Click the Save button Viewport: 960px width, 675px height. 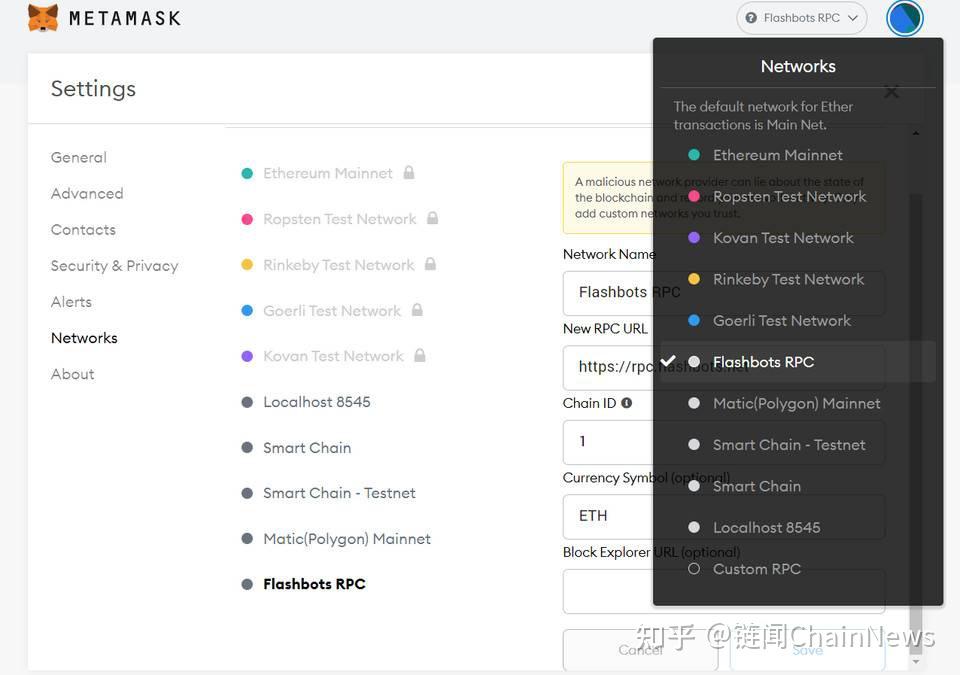[x=806, y=649]
